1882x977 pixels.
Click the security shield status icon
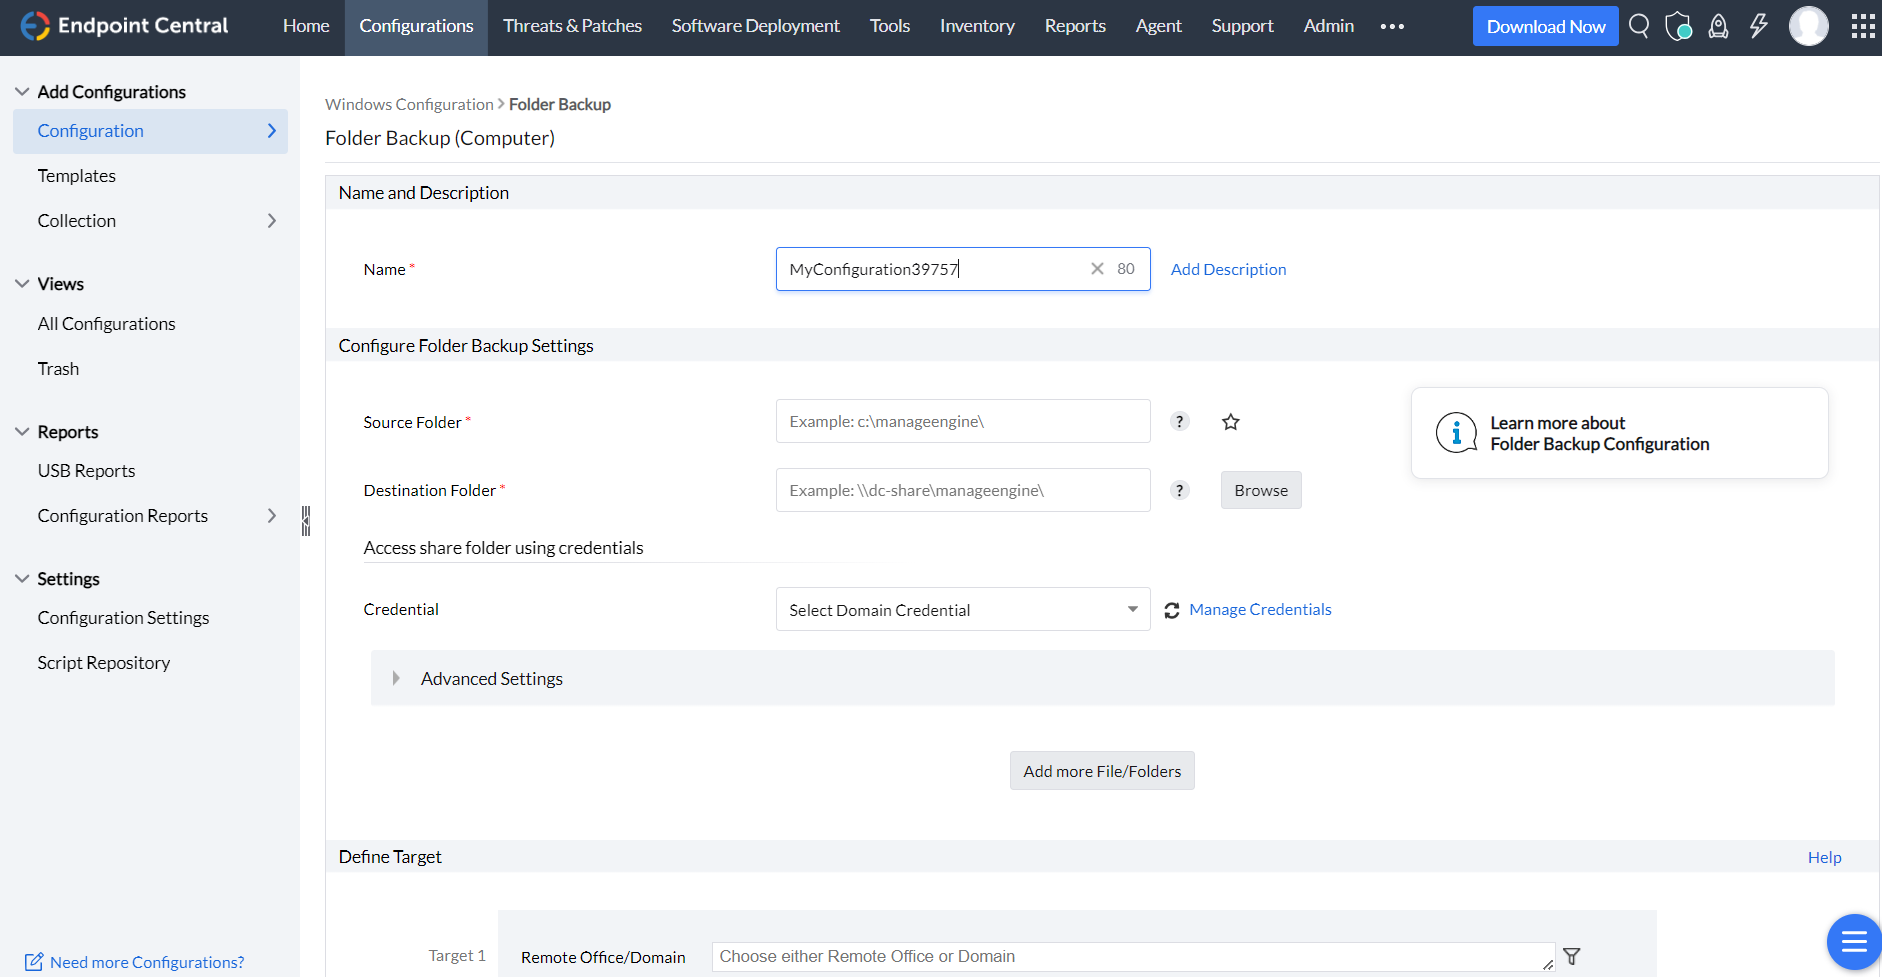point(1678,26)
